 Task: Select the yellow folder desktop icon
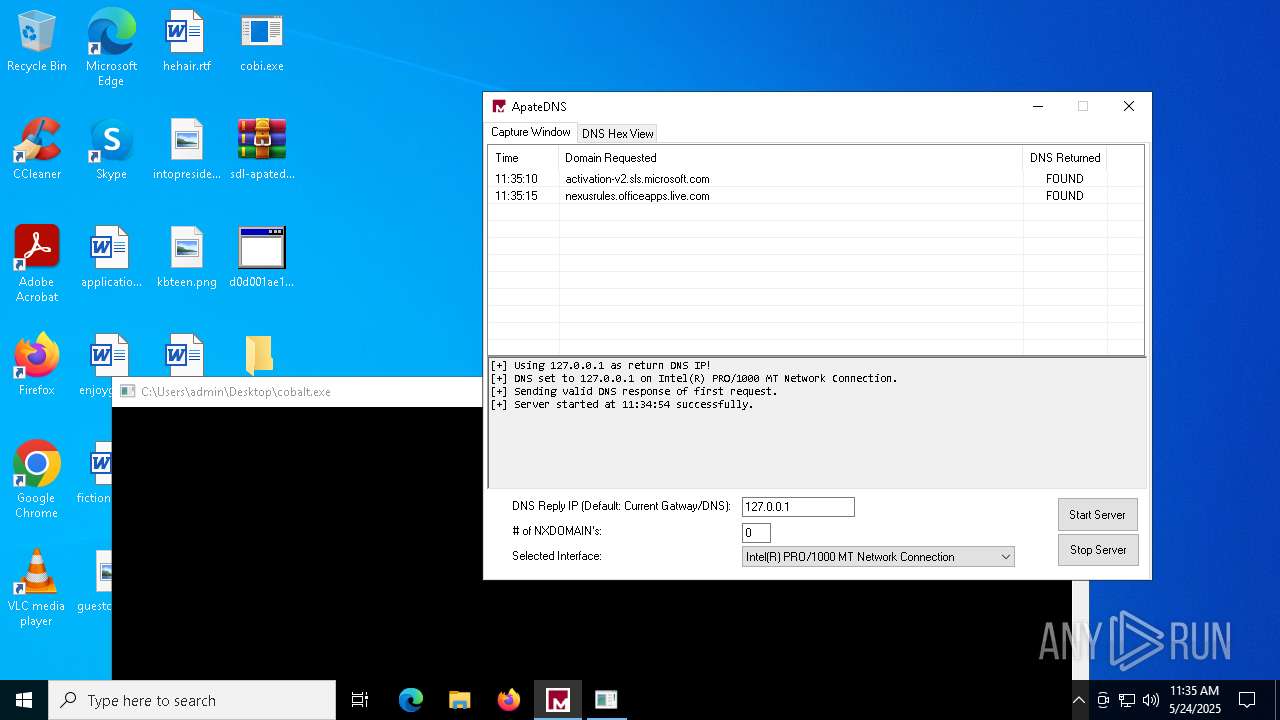(x=259, y=355)
